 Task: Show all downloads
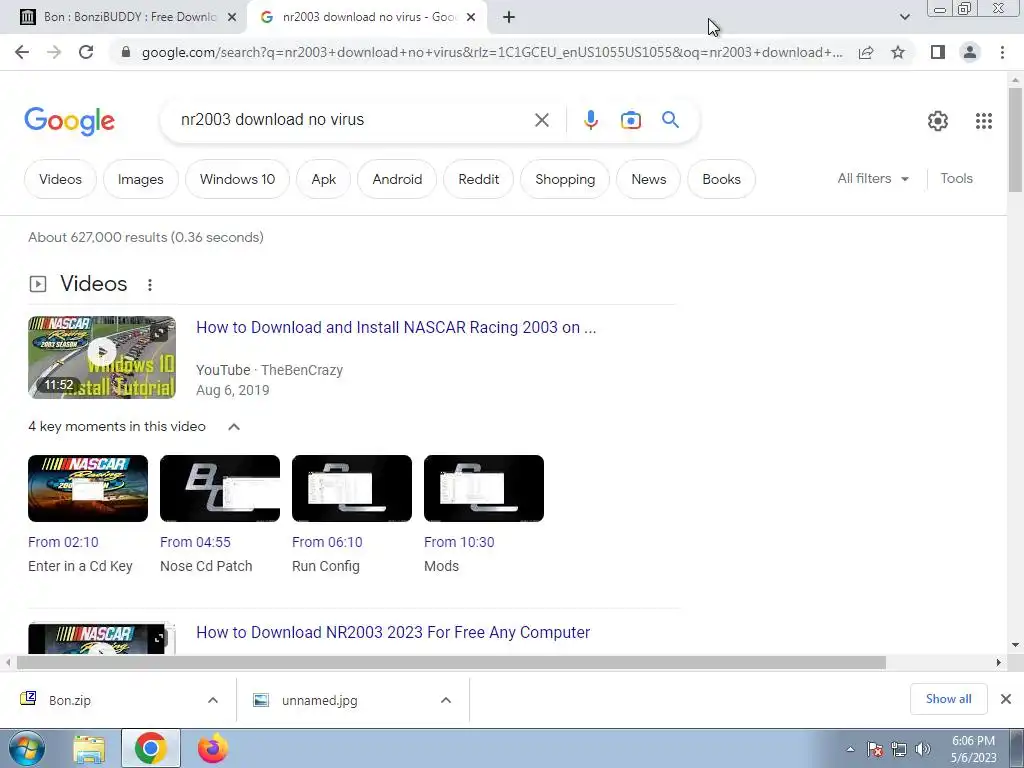click(x=948, y=699)
